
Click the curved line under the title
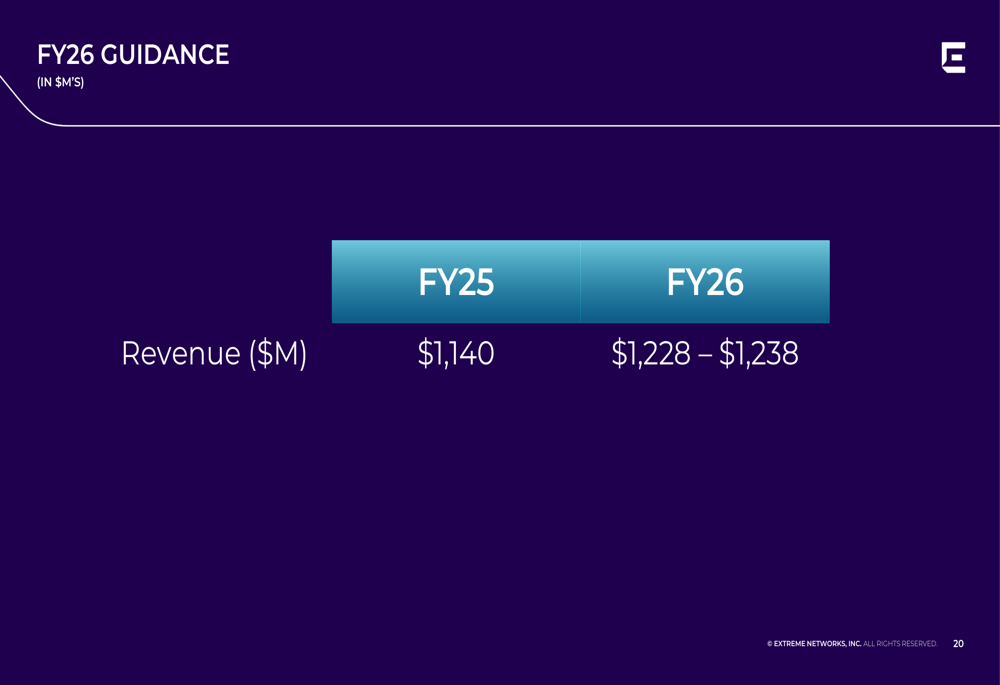pyautogui.click(x=26, y=102)
